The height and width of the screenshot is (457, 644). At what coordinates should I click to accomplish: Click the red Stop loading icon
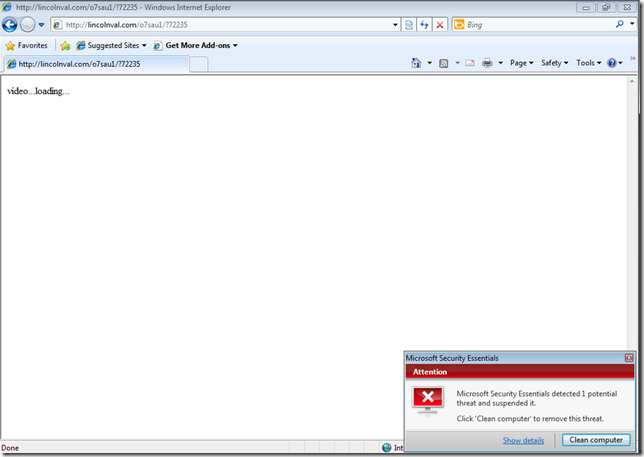(440, 25)
